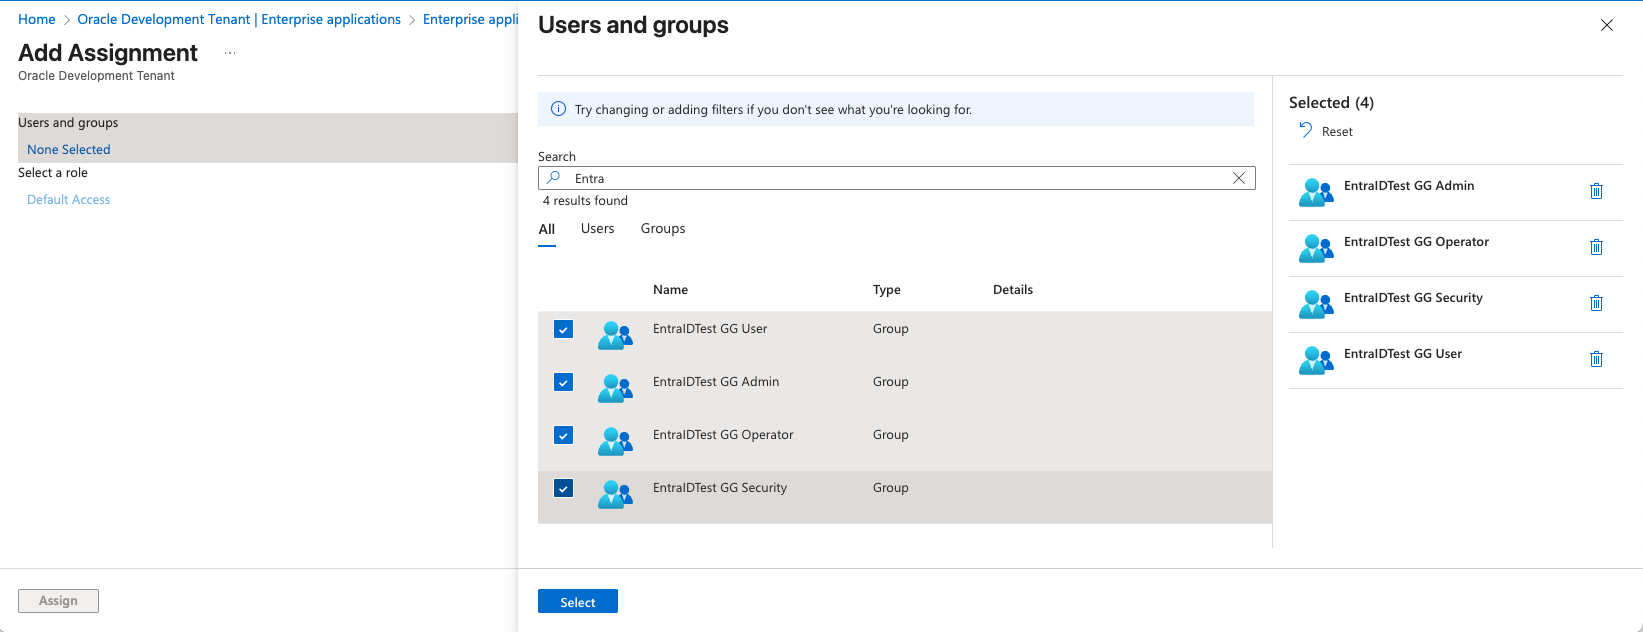This screenshot has width=1643, height=632.
Task: Click the Assign button
Action: (x=58, y=601)
